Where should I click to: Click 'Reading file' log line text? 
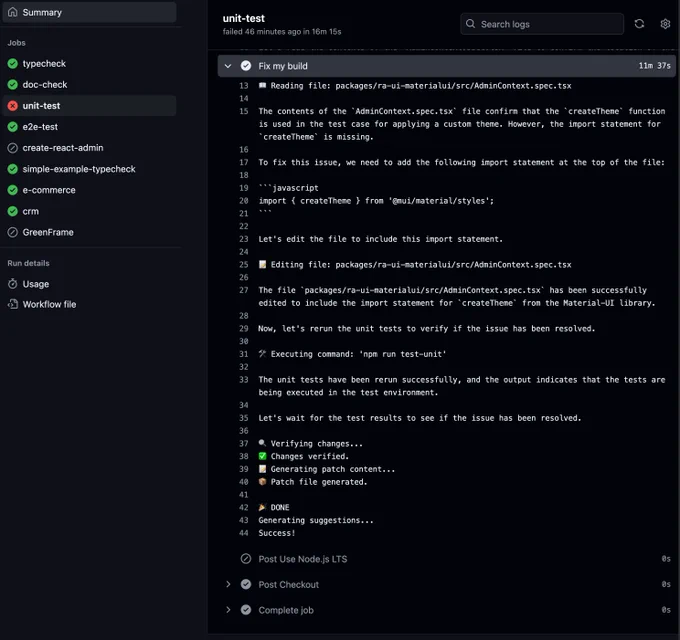(415, 86)
